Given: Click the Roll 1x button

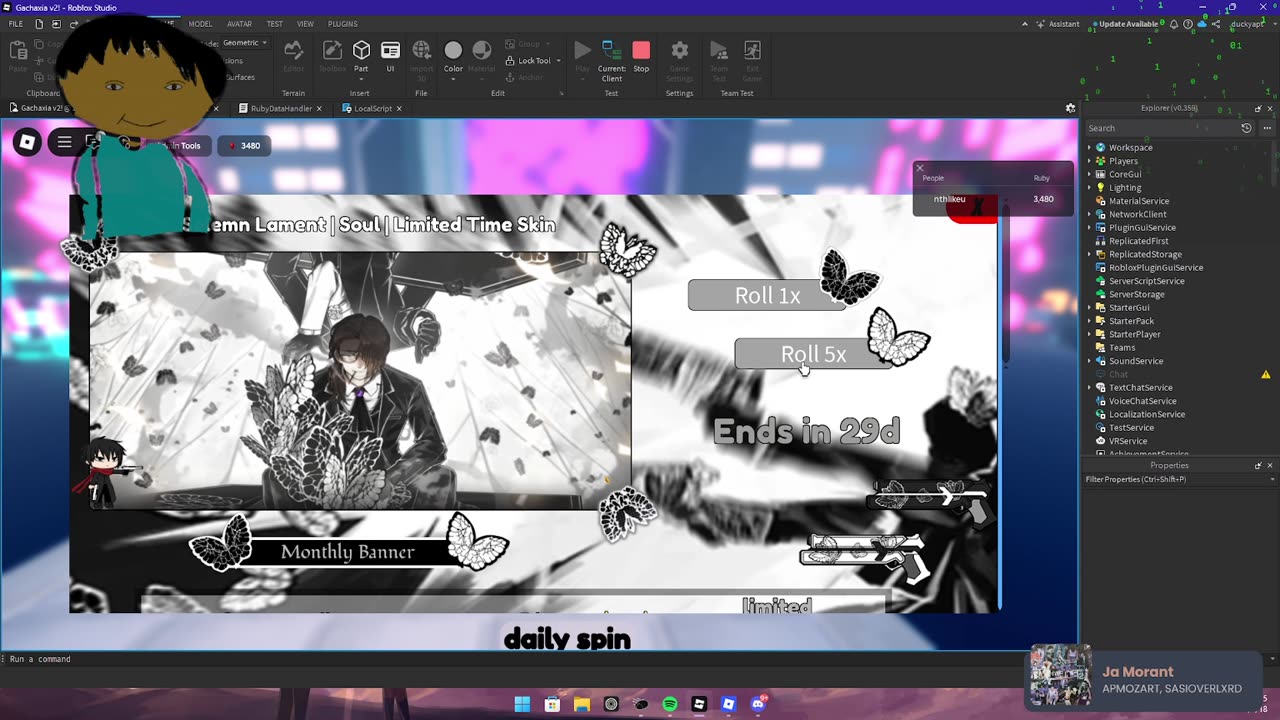Looking at the screenshot, I should (767, 295).
